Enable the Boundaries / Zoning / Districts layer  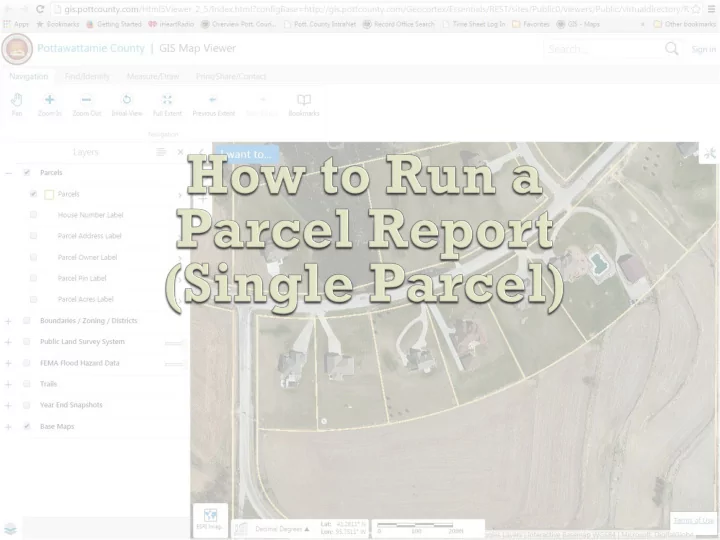click(27, 321)
